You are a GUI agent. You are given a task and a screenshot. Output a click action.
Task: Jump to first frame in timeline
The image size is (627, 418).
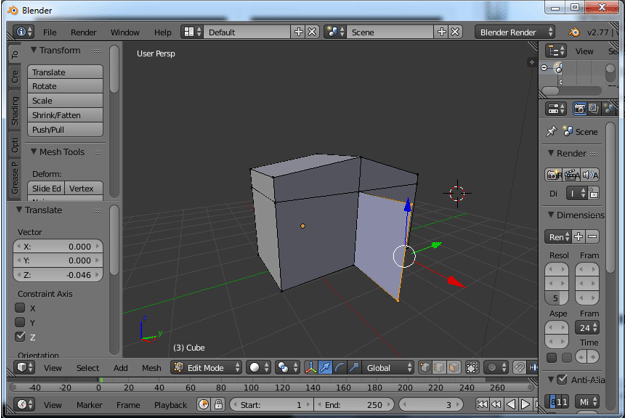pos(482,404)
